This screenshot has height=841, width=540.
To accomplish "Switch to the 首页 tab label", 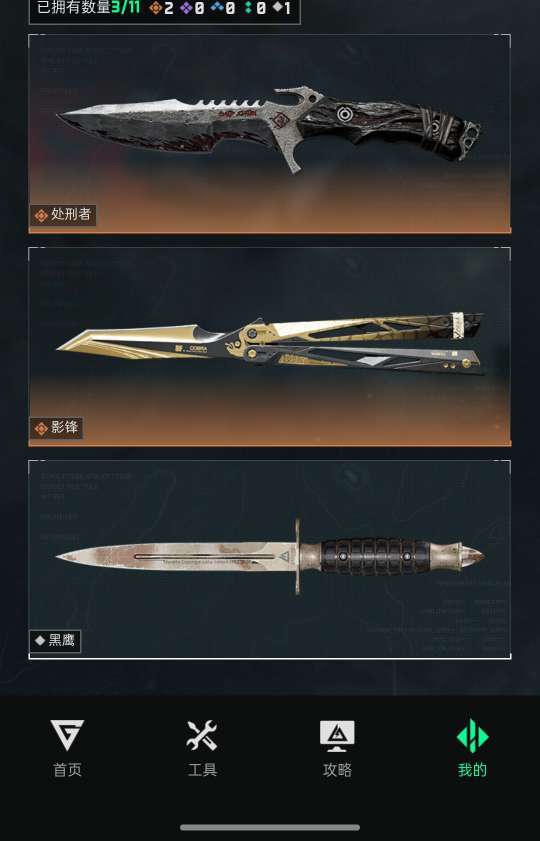I will tap(68, 770).
